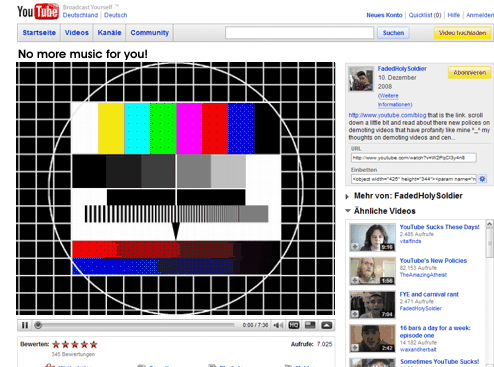Click the 'Aufrufe: 7.025' view count
This screenshot has height=367, width=494.
(311, 344)
